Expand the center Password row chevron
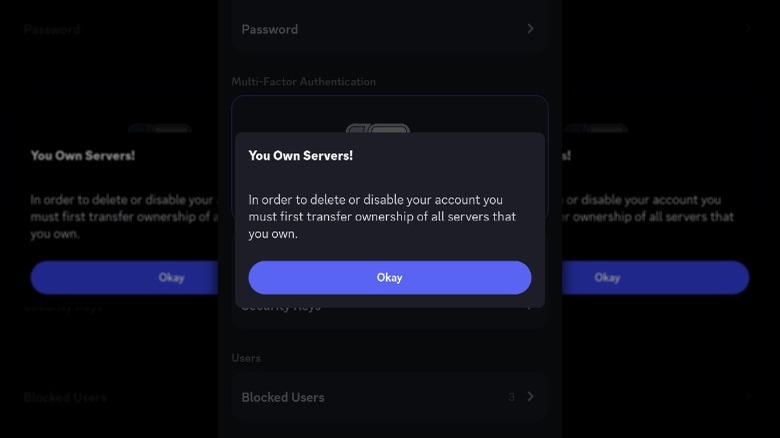The image size is (780, 438). click(x=530, y=29)
